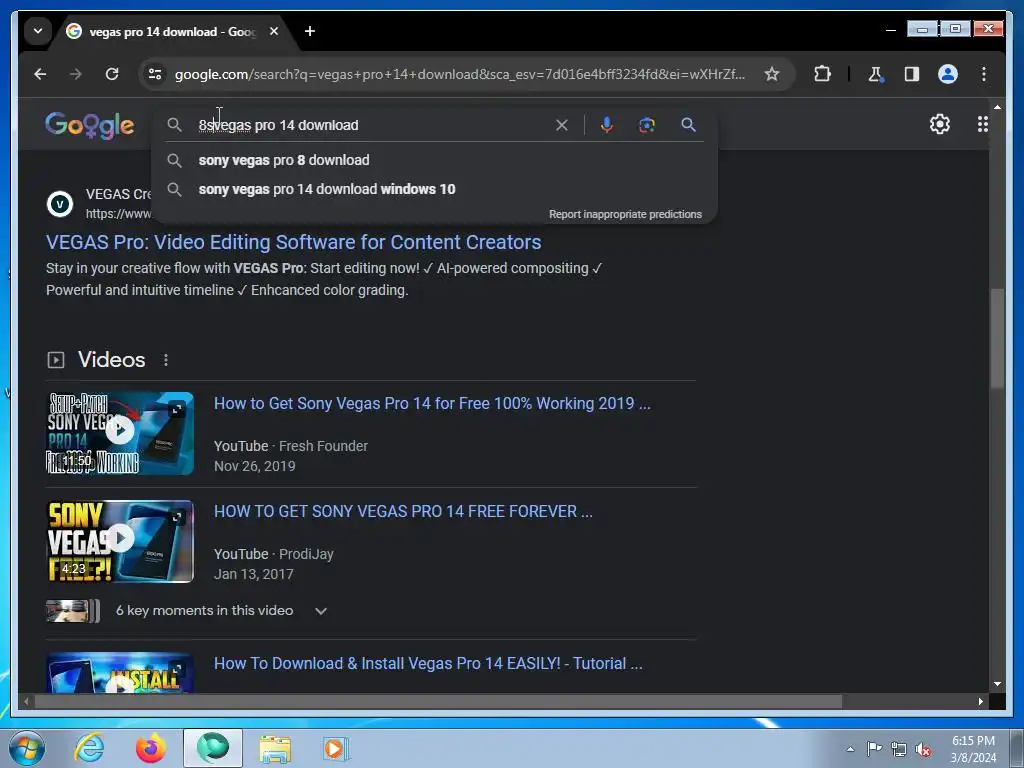The width and height of the screenshot is (1024, 768).
Task: Open Action Center flag icon
Action: [x=874, y=749]
